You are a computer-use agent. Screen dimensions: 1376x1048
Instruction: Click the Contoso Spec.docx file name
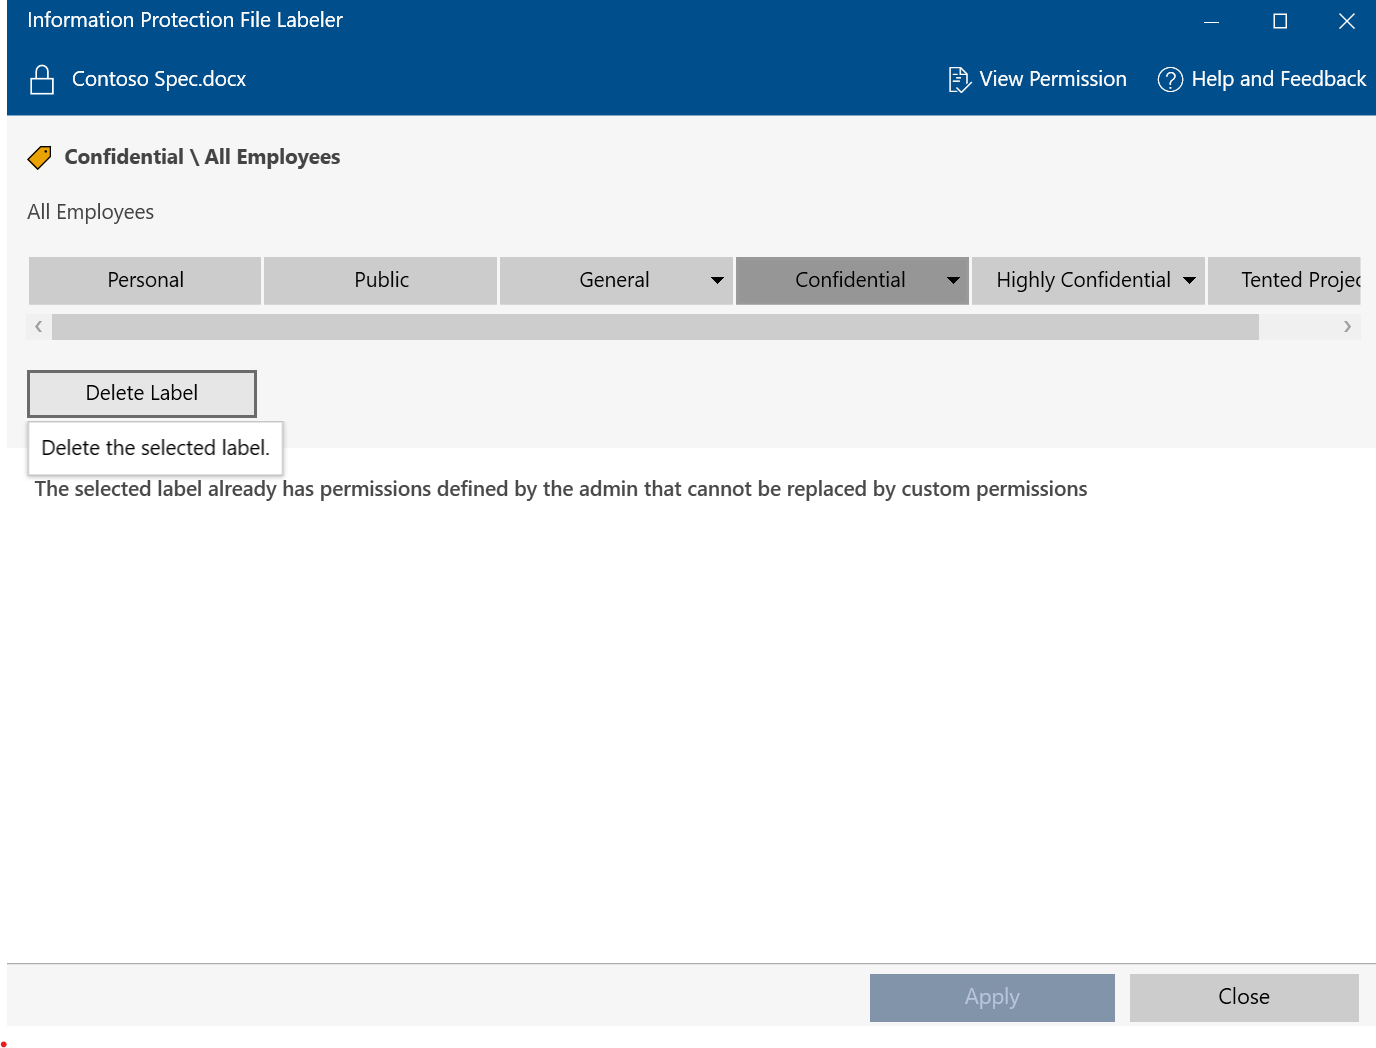[159, 79]
